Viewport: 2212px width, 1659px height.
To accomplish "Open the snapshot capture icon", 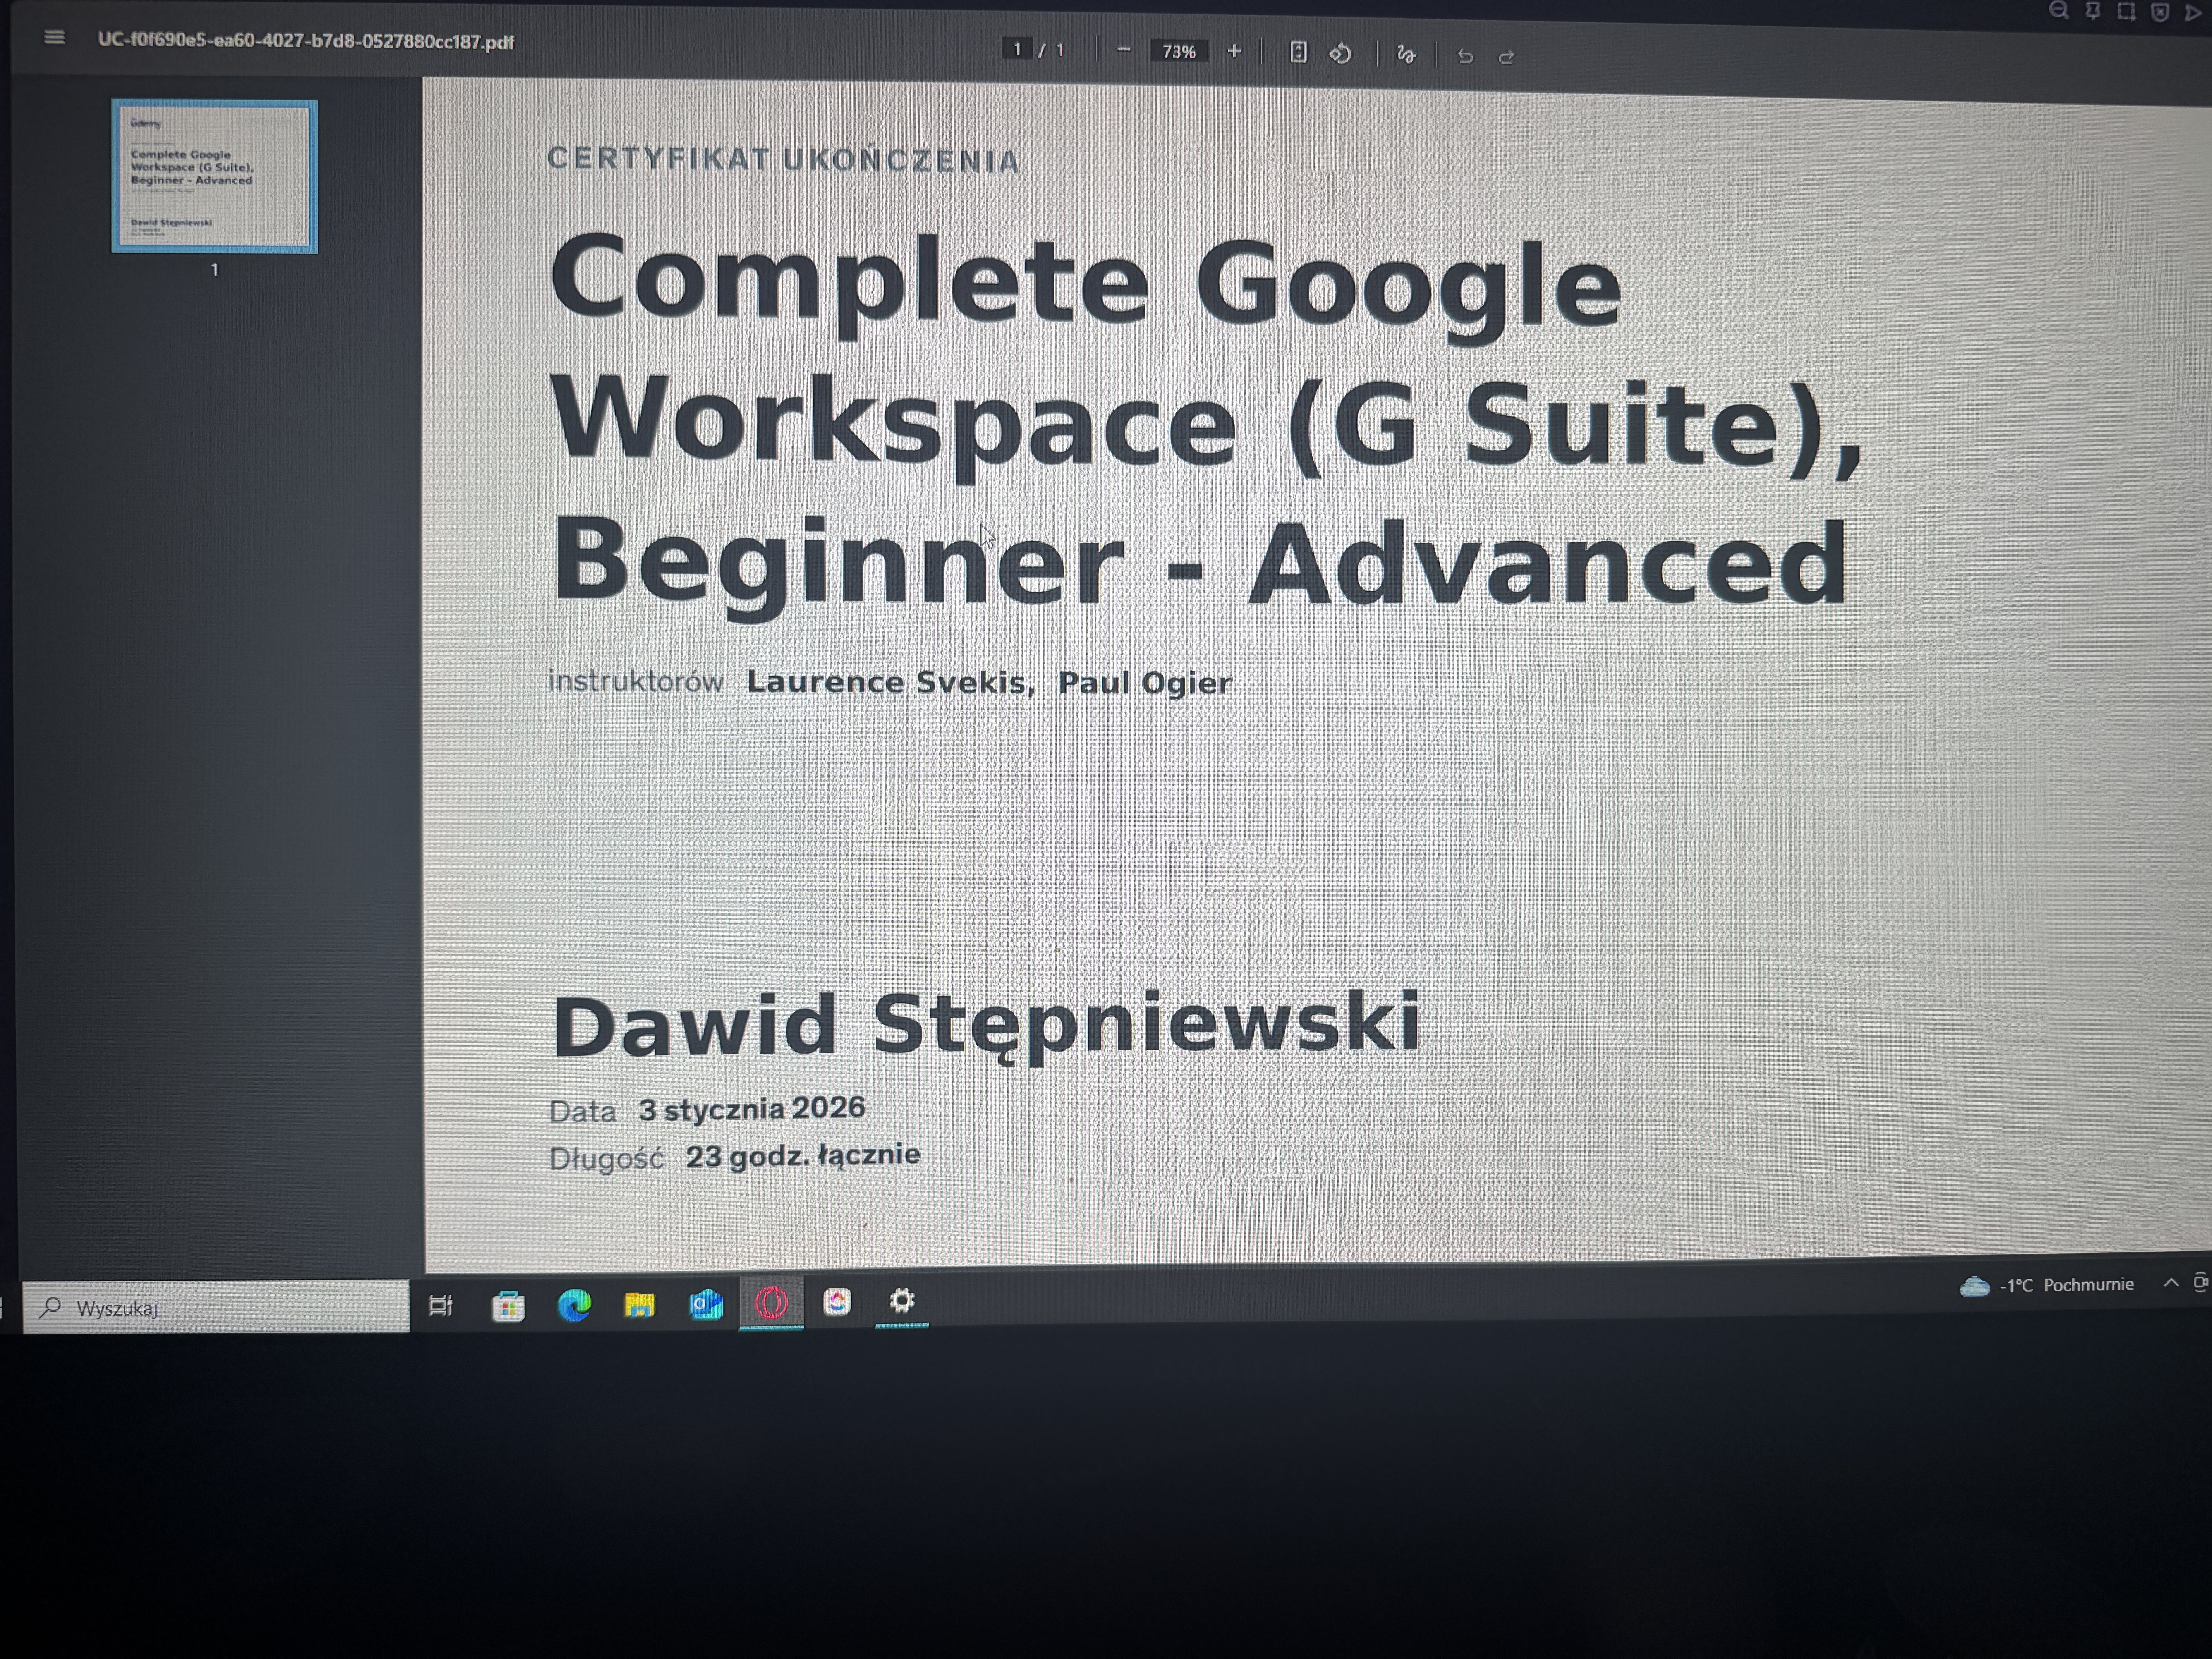I will pyautogui.click(x=2126, y=12).
